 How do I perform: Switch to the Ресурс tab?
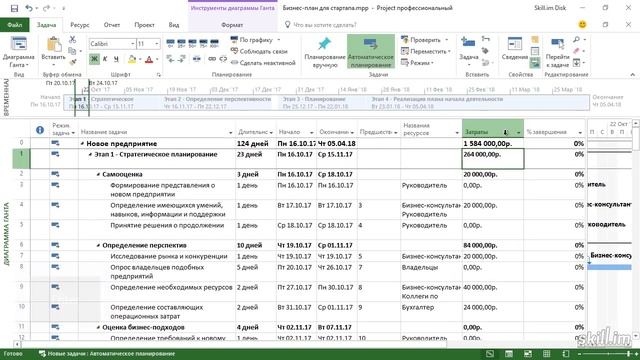coord(80,25)
